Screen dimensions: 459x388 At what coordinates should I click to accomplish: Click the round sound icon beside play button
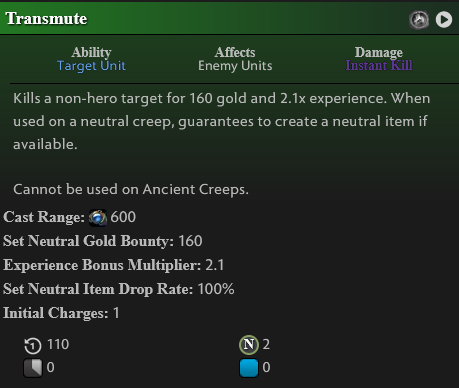[419, 20]
